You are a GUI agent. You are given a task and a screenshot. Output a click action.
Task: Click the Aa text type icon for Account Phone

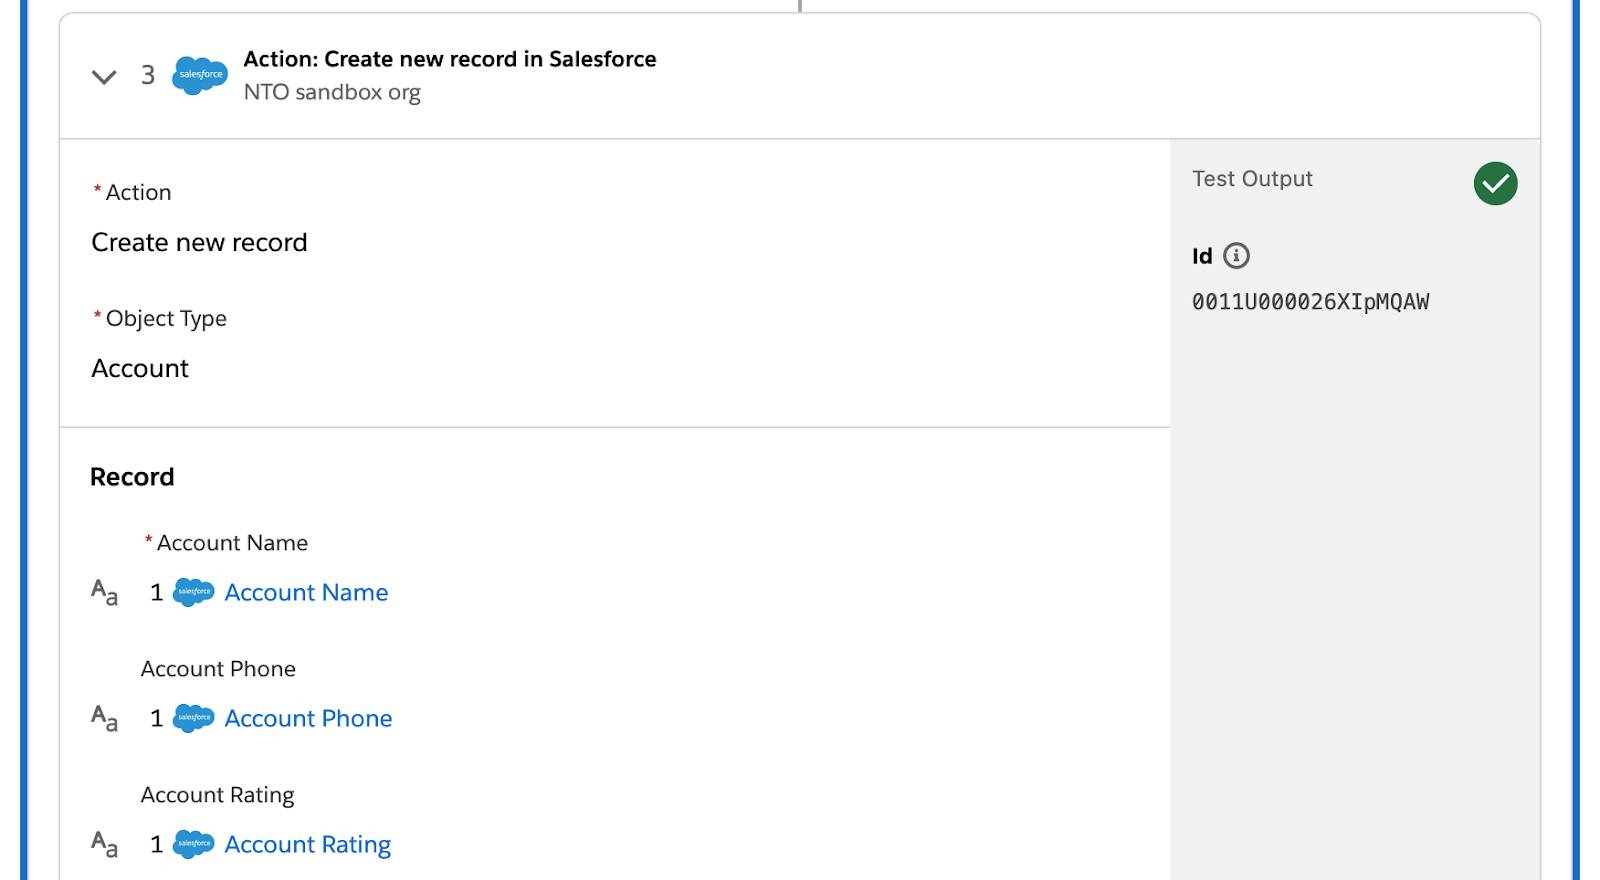click(105, 718)
